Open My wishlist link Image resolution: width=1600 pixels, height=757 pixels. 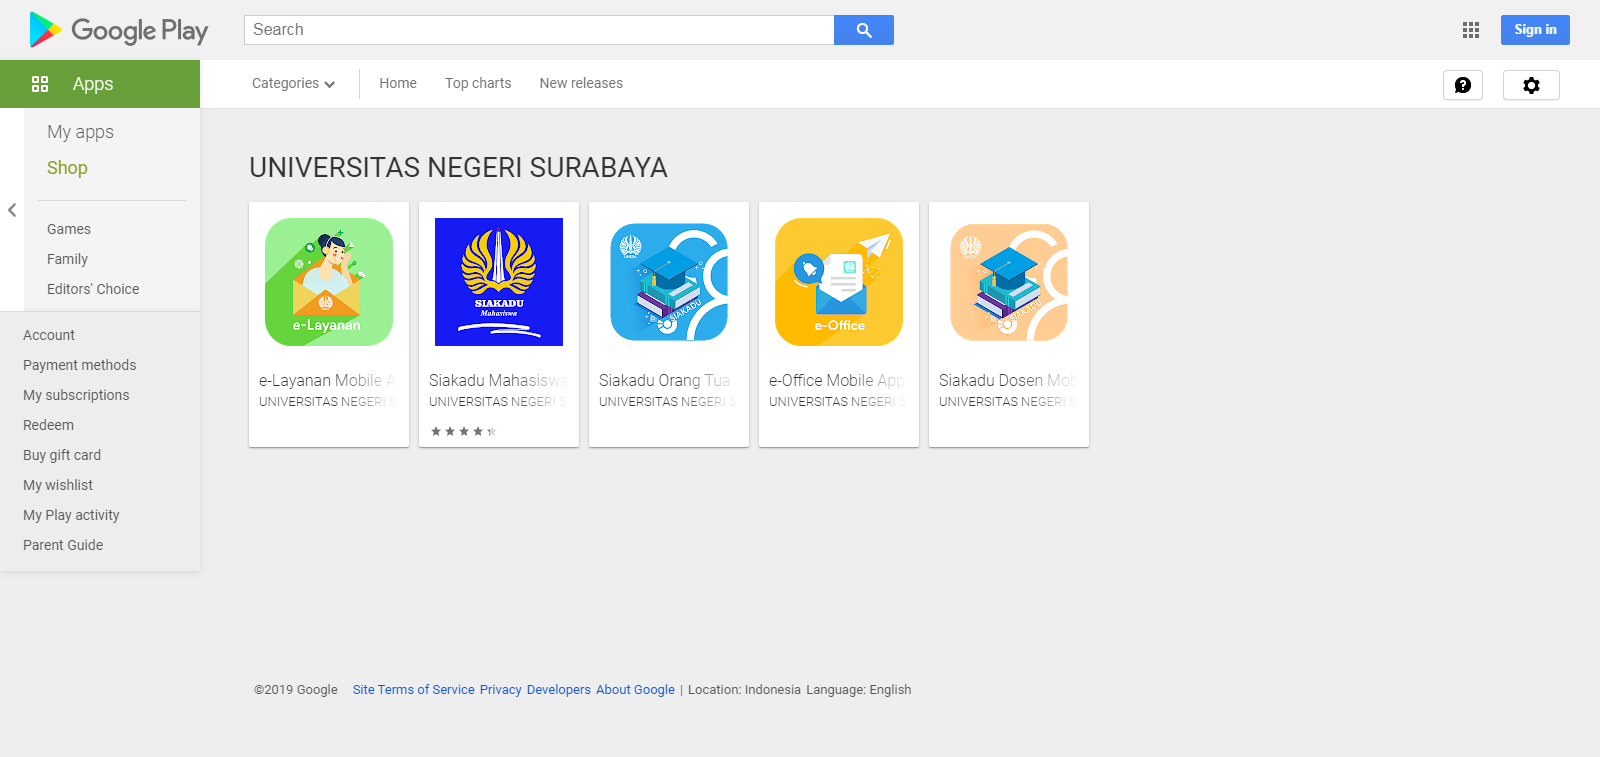(58, 485)
